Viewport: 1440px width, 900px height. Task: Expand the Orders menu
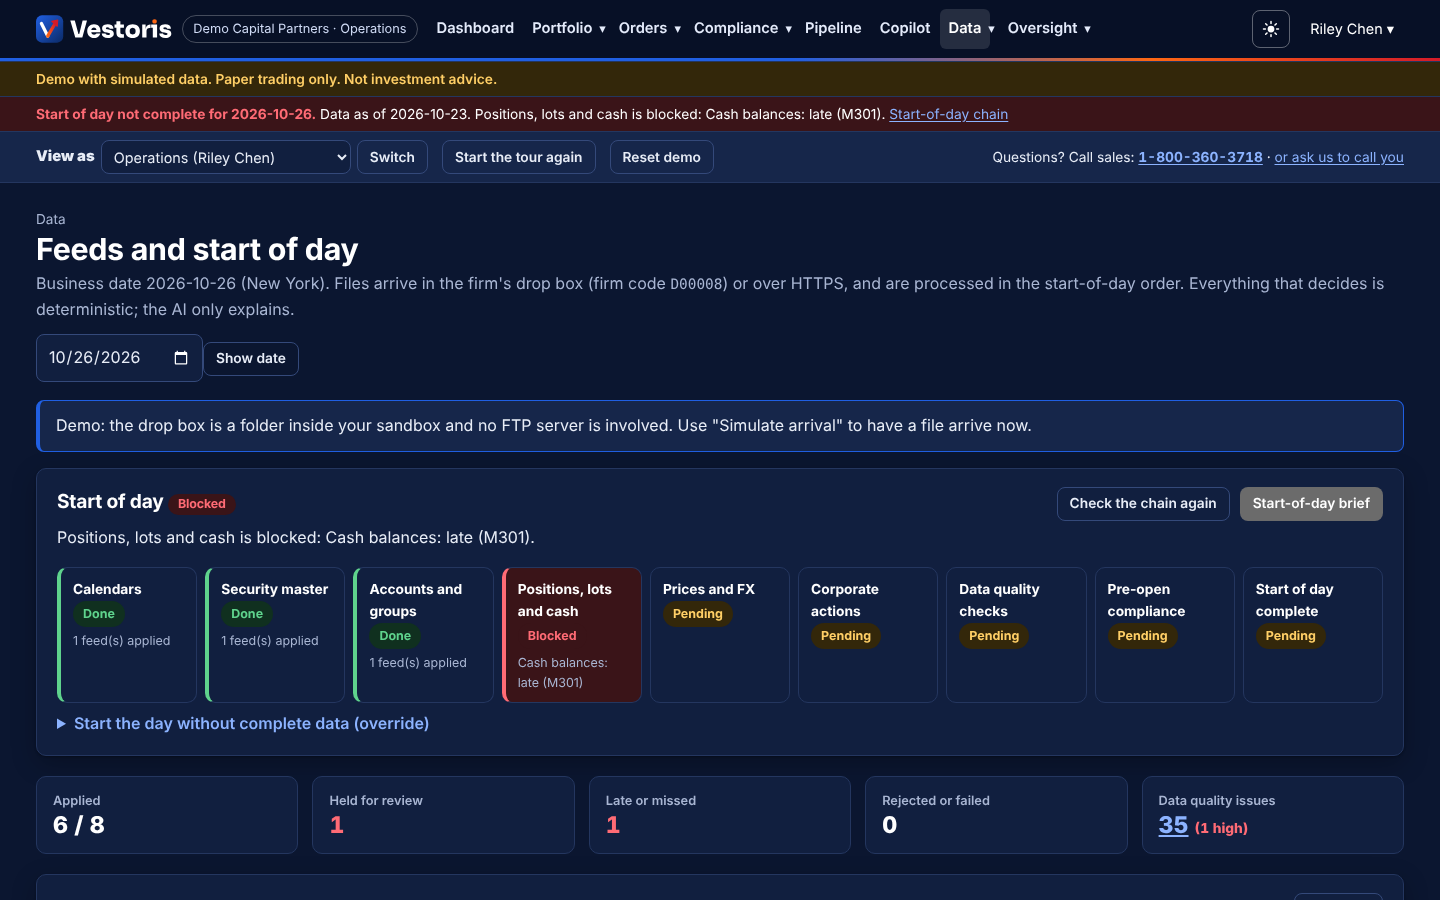click(x=649, y=28)
